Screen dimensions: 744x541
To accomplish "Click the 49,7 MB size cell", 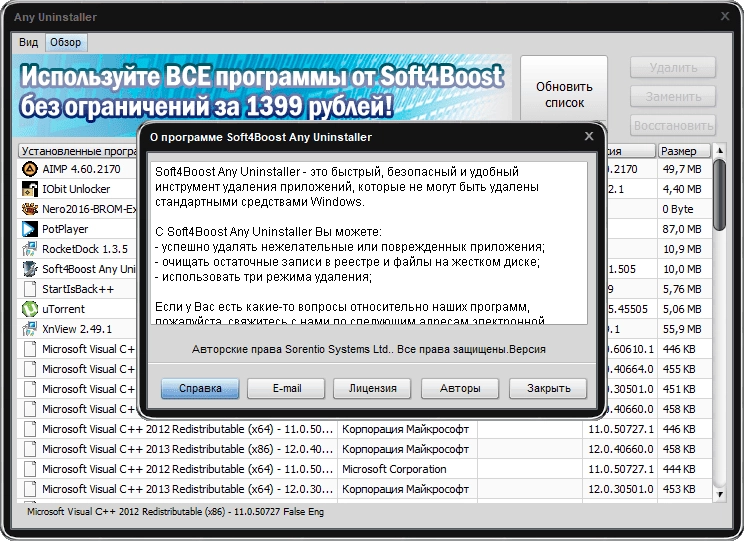I will click(682, 169).
